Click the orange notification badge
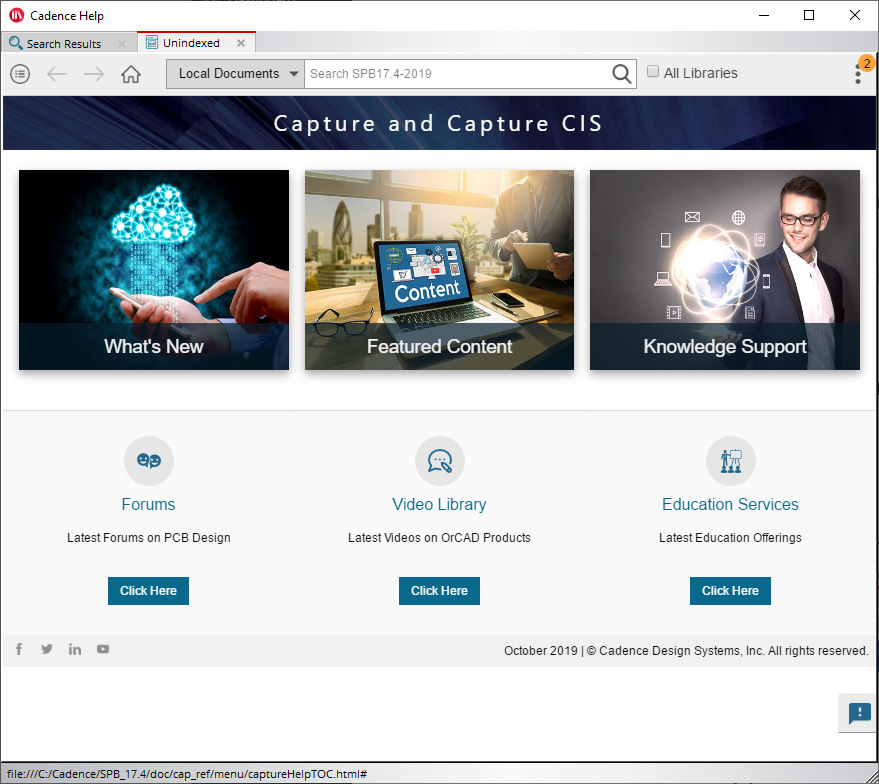The image size is (879, 784). [x=867, y=63]
